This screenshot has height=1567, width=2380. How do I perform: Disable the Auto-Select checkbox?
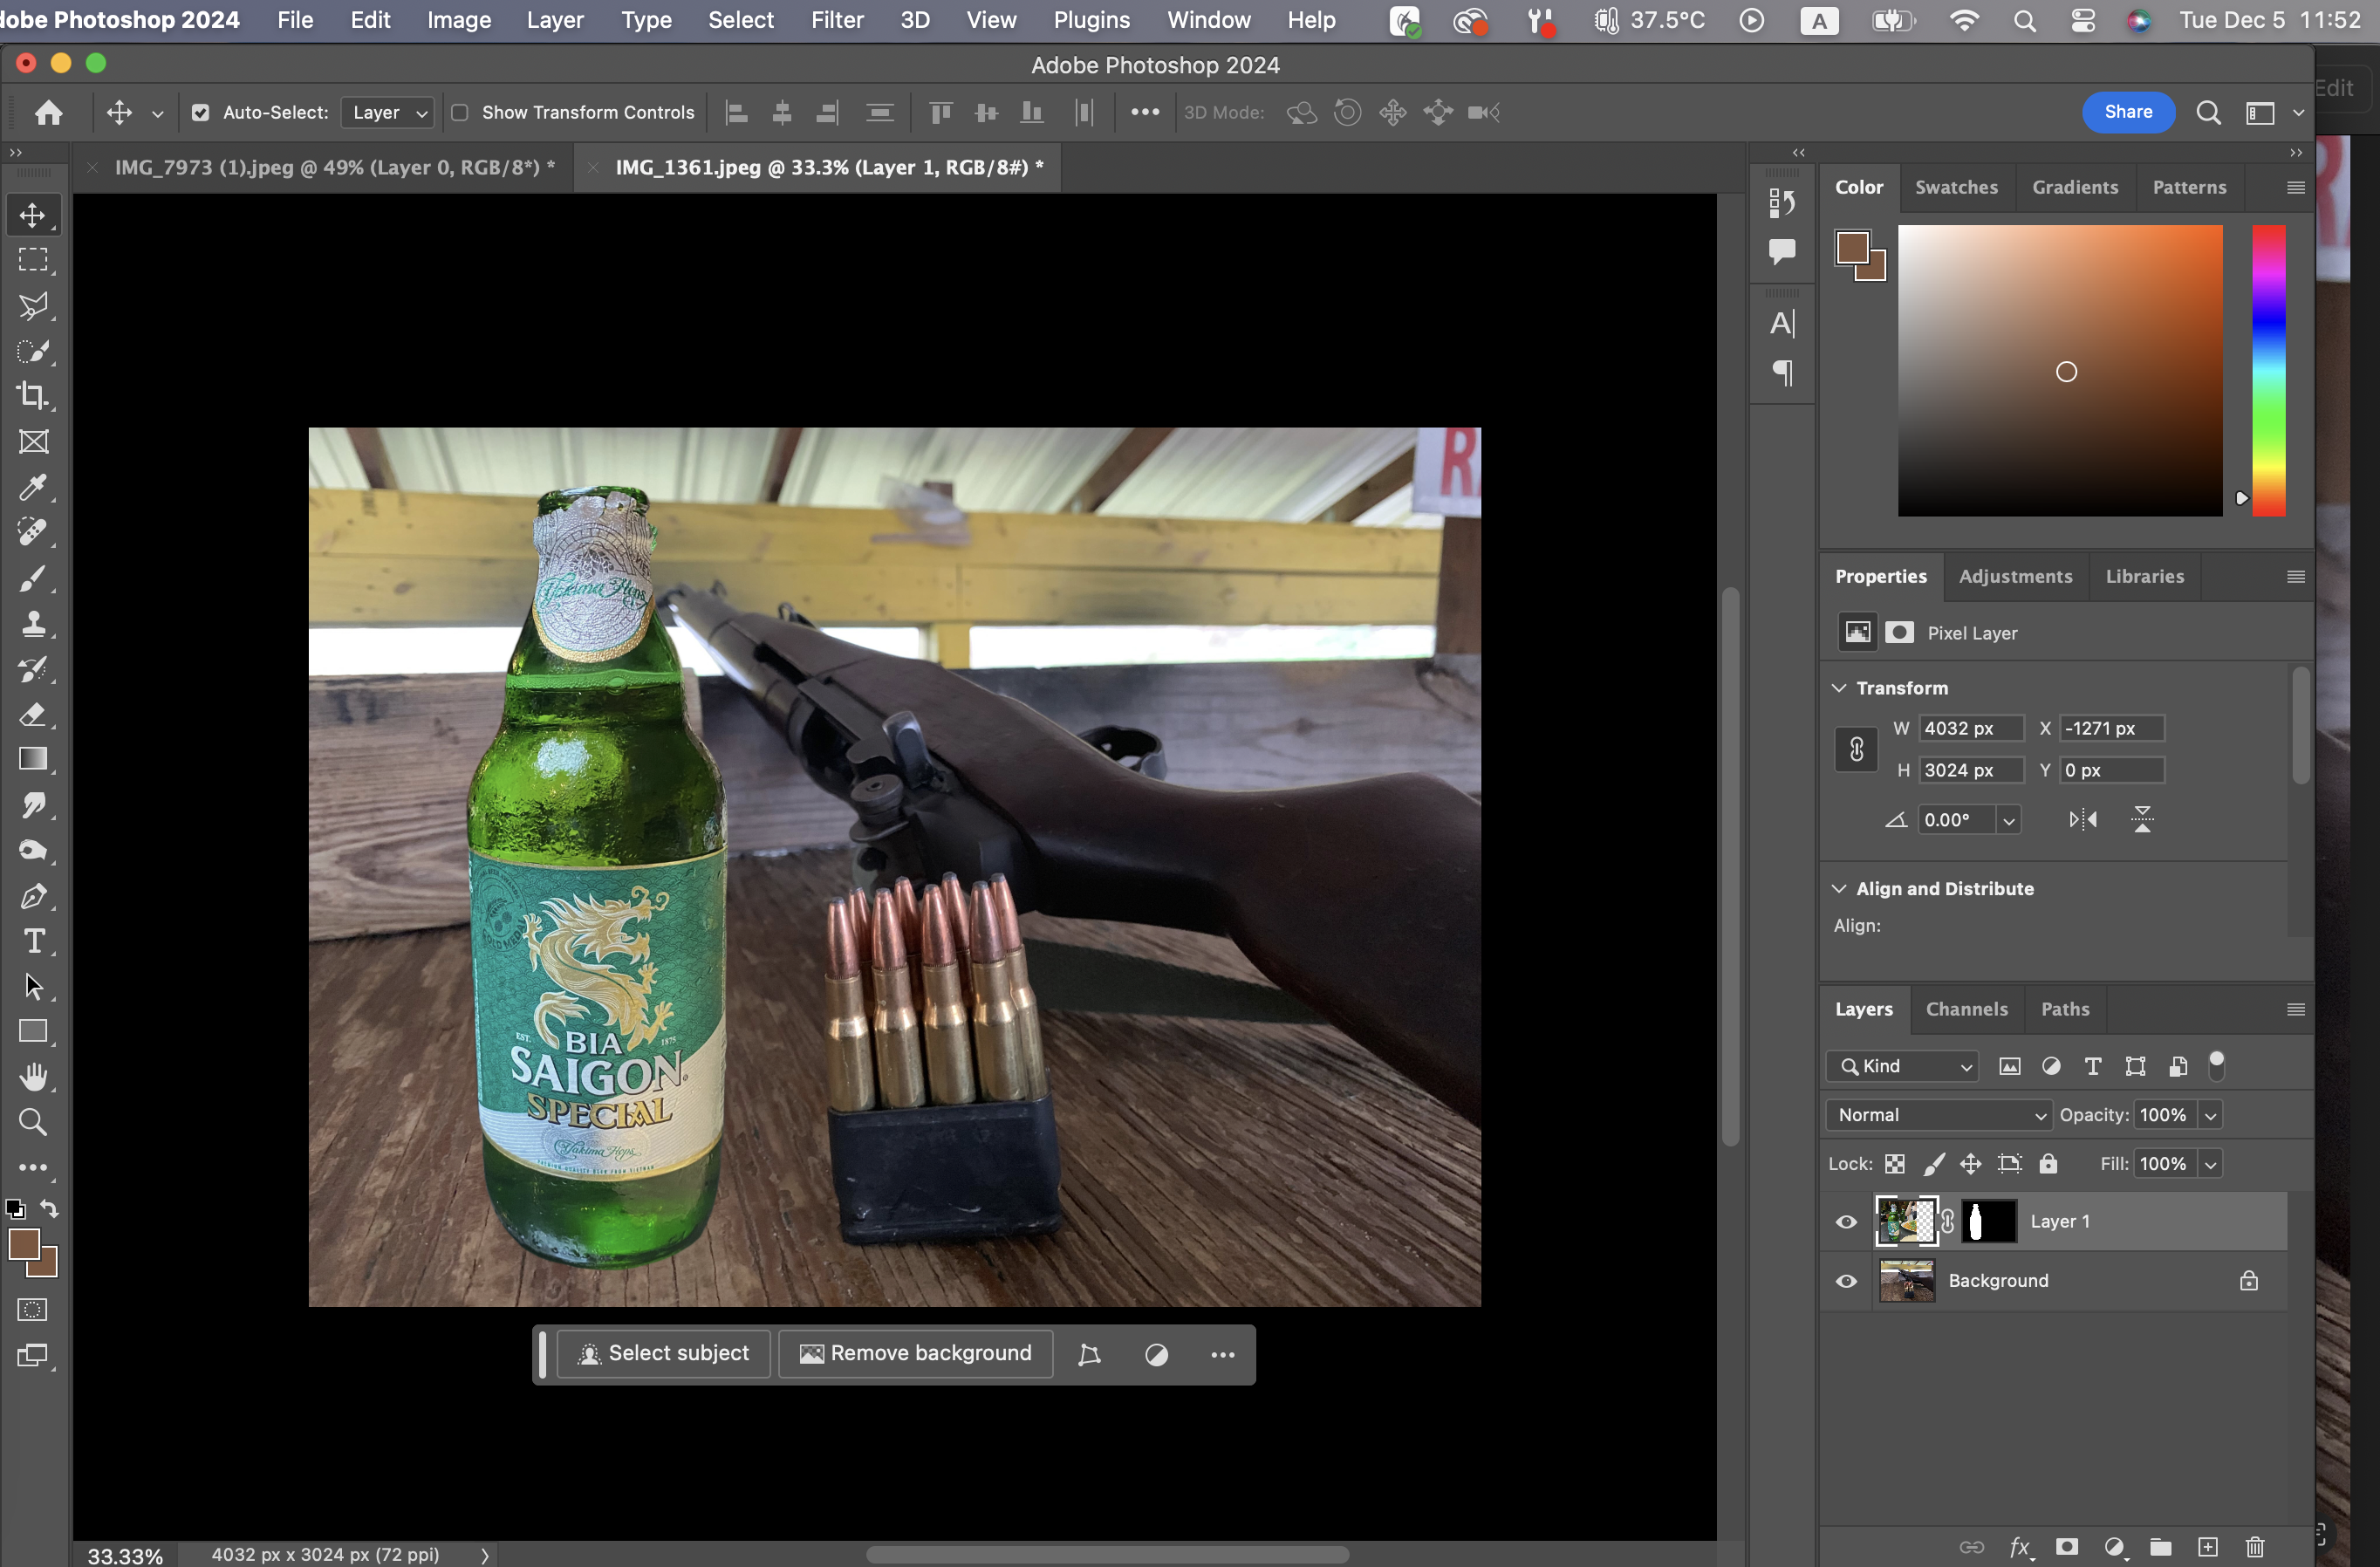click(x=201, y=113)
